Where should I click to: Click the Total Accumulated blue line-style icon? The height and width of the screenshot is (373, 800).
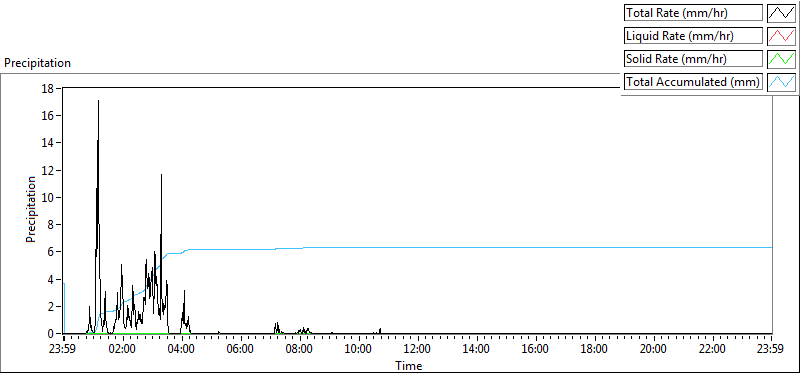pyautogui.click(x=781, y=81)
